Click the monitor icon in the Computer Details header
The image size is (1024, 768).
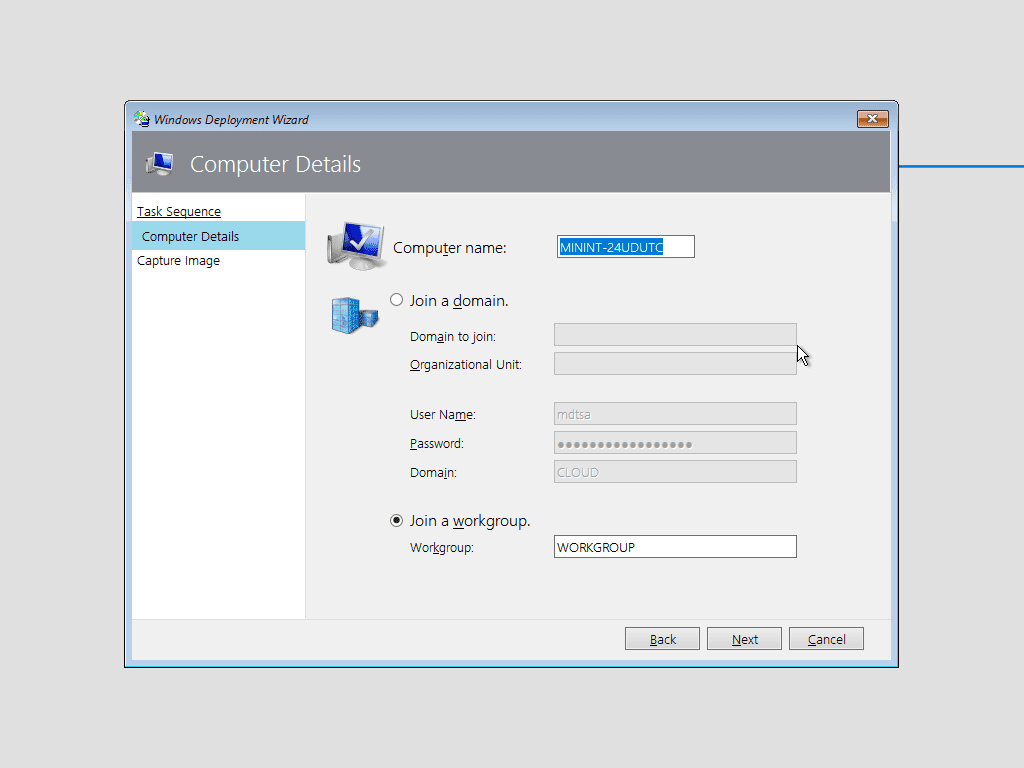point(159,163)
